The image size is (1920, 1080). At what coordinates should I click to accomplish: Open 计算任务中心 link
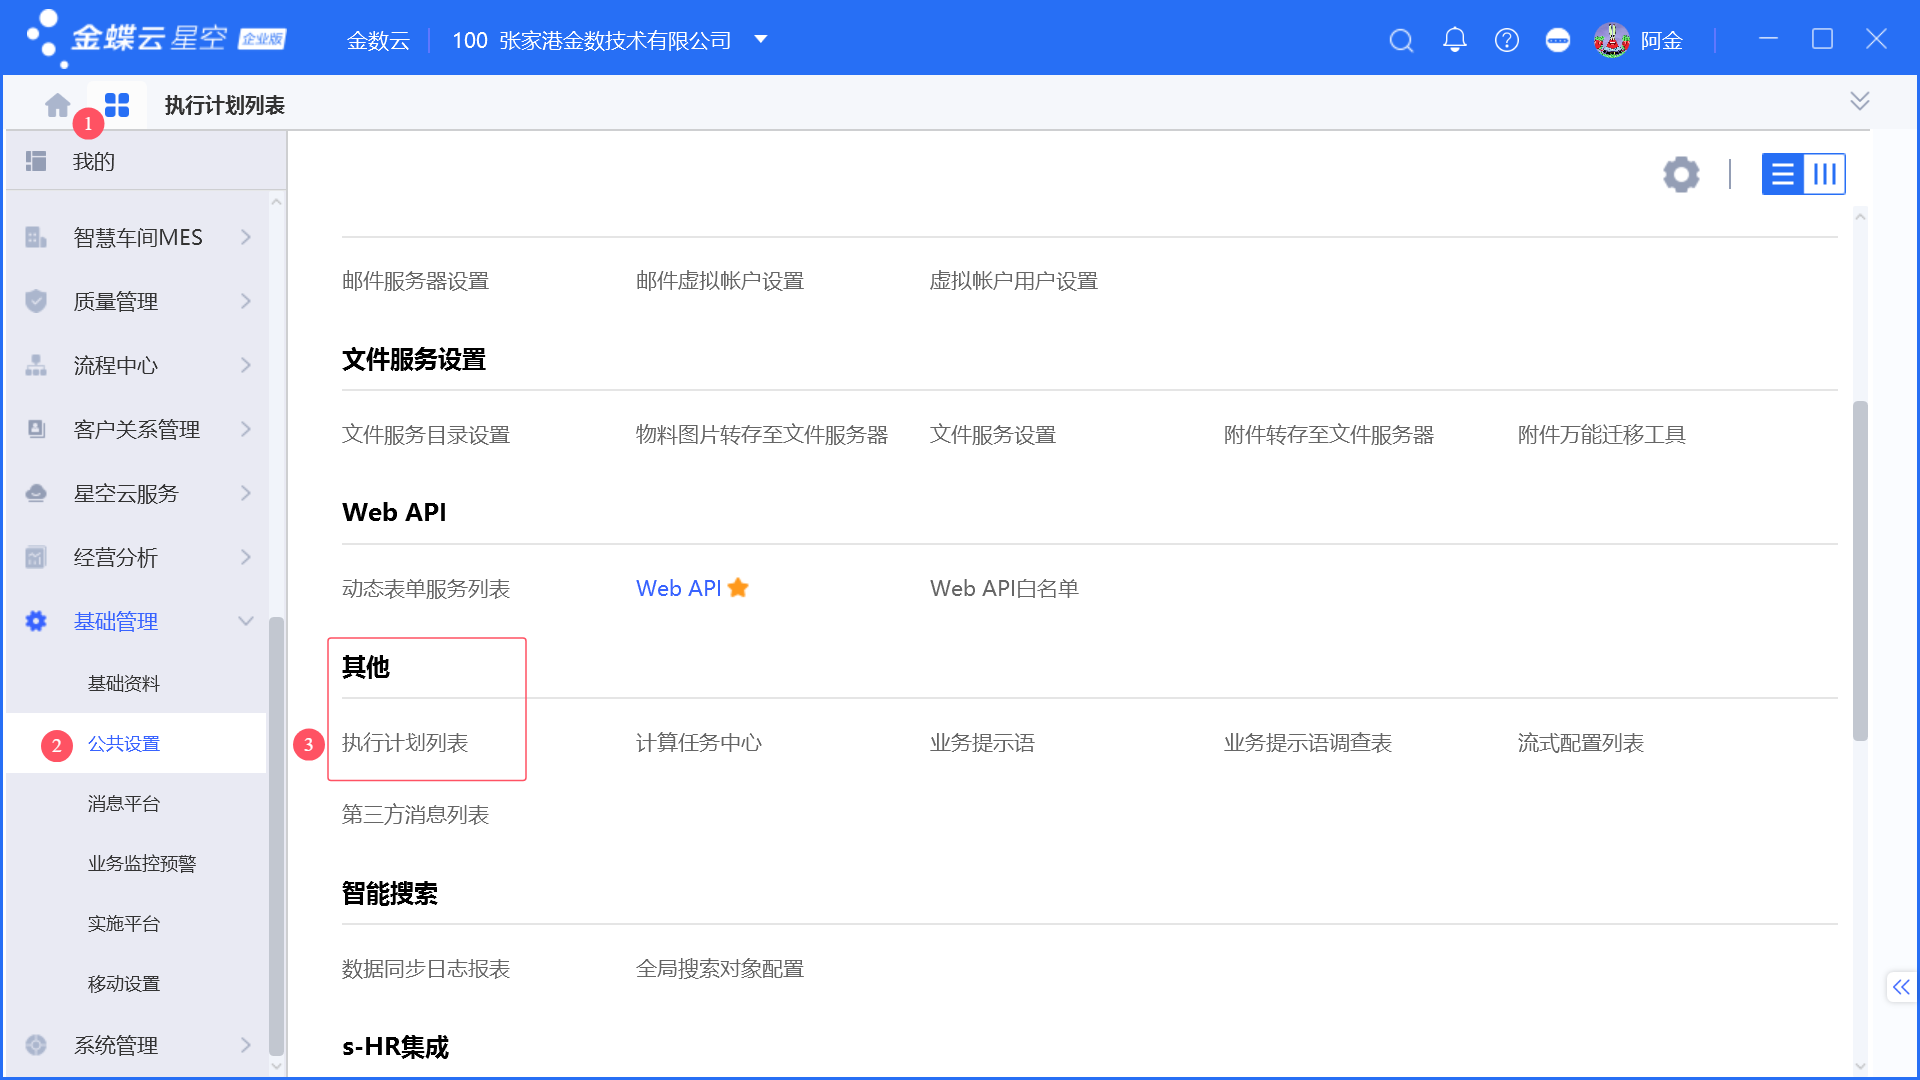[699, 743]
